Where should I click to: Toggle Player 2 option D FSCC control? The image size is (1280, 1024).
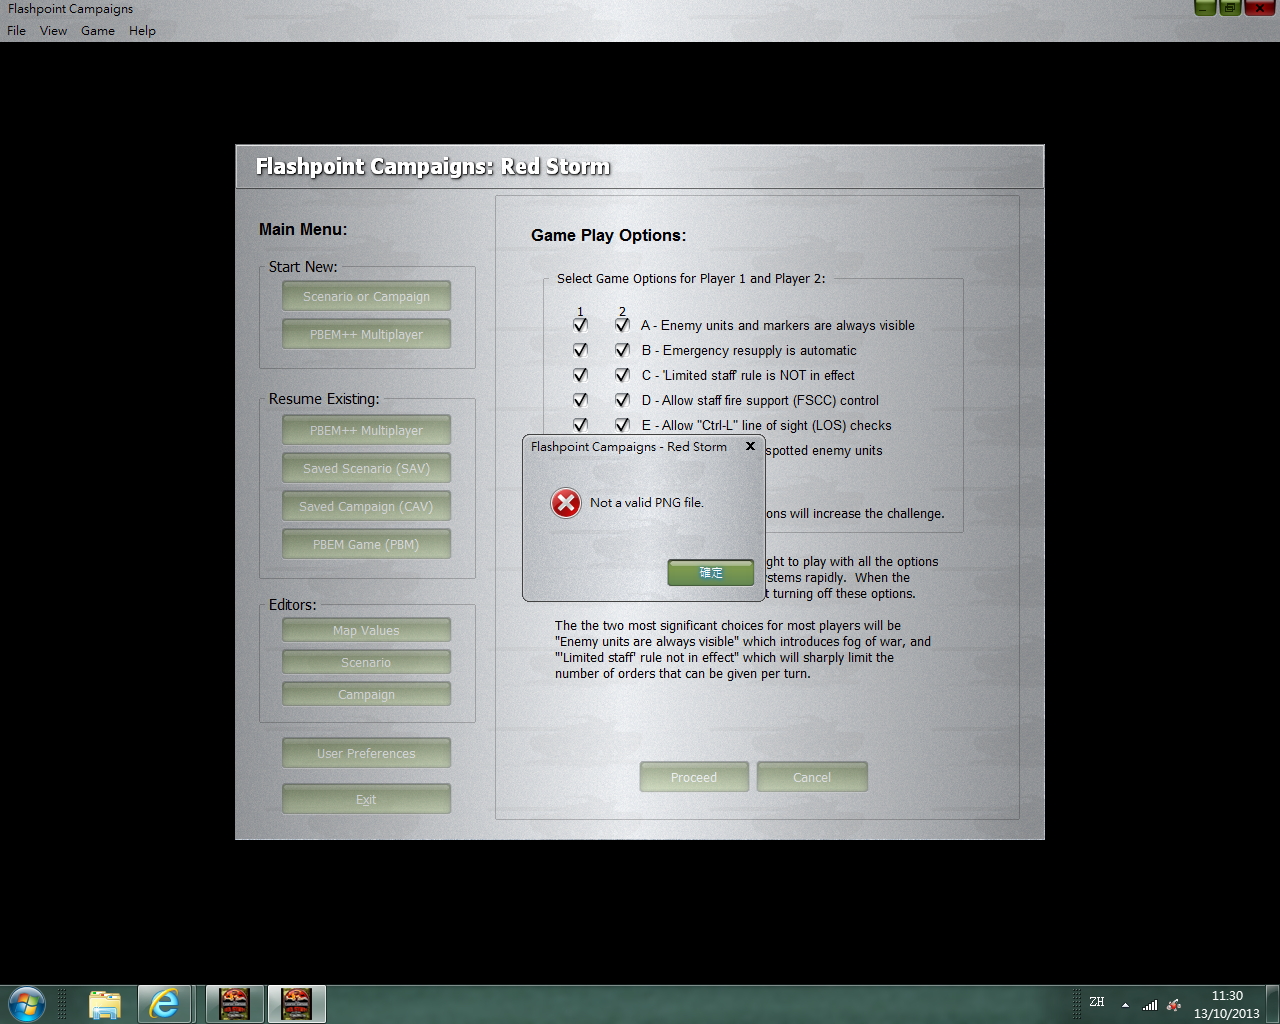coord(622,400)
